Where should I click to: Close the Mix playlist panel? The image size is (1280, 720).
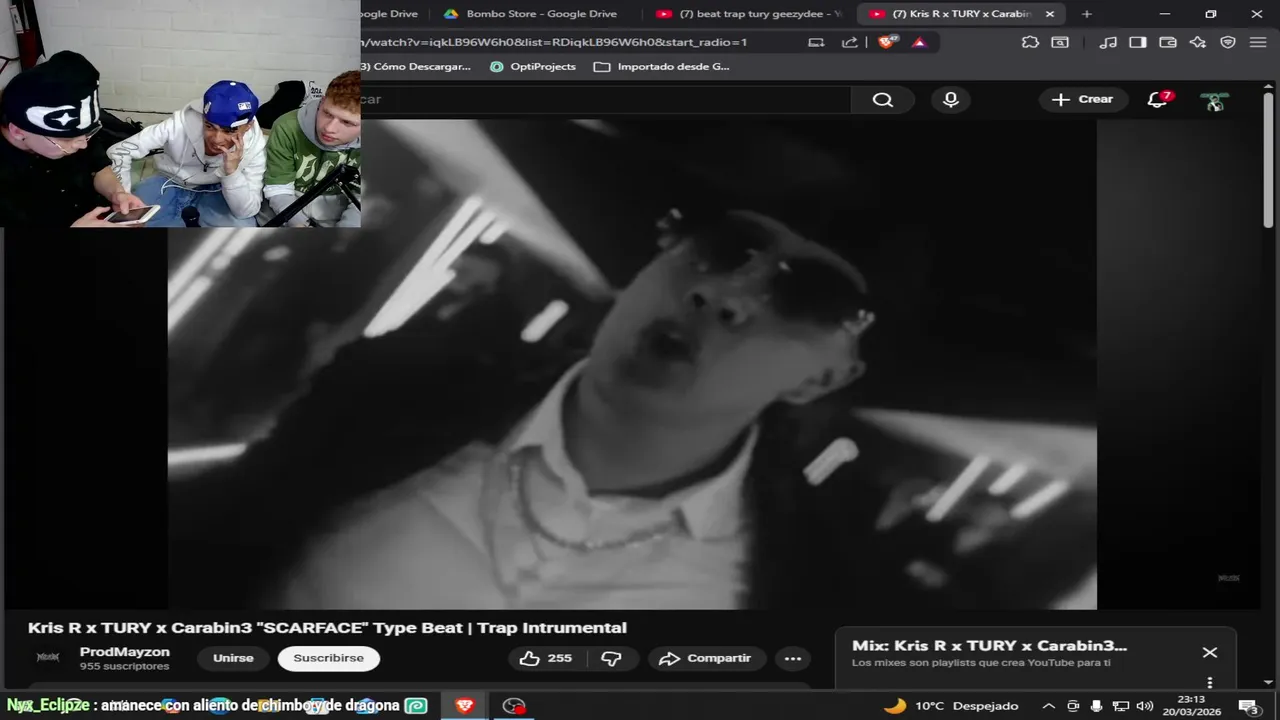tap(1210, 652)
